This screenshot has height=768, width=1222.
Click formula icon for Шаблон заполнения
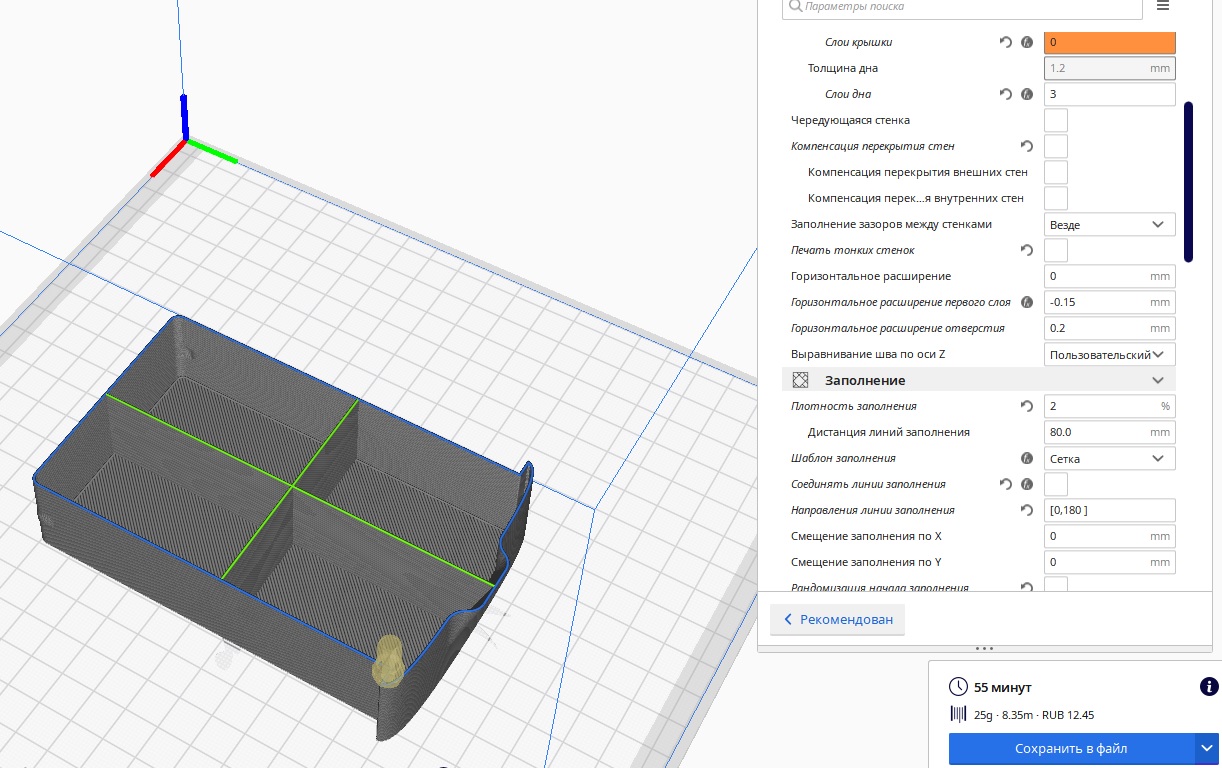coord(1026,458)
